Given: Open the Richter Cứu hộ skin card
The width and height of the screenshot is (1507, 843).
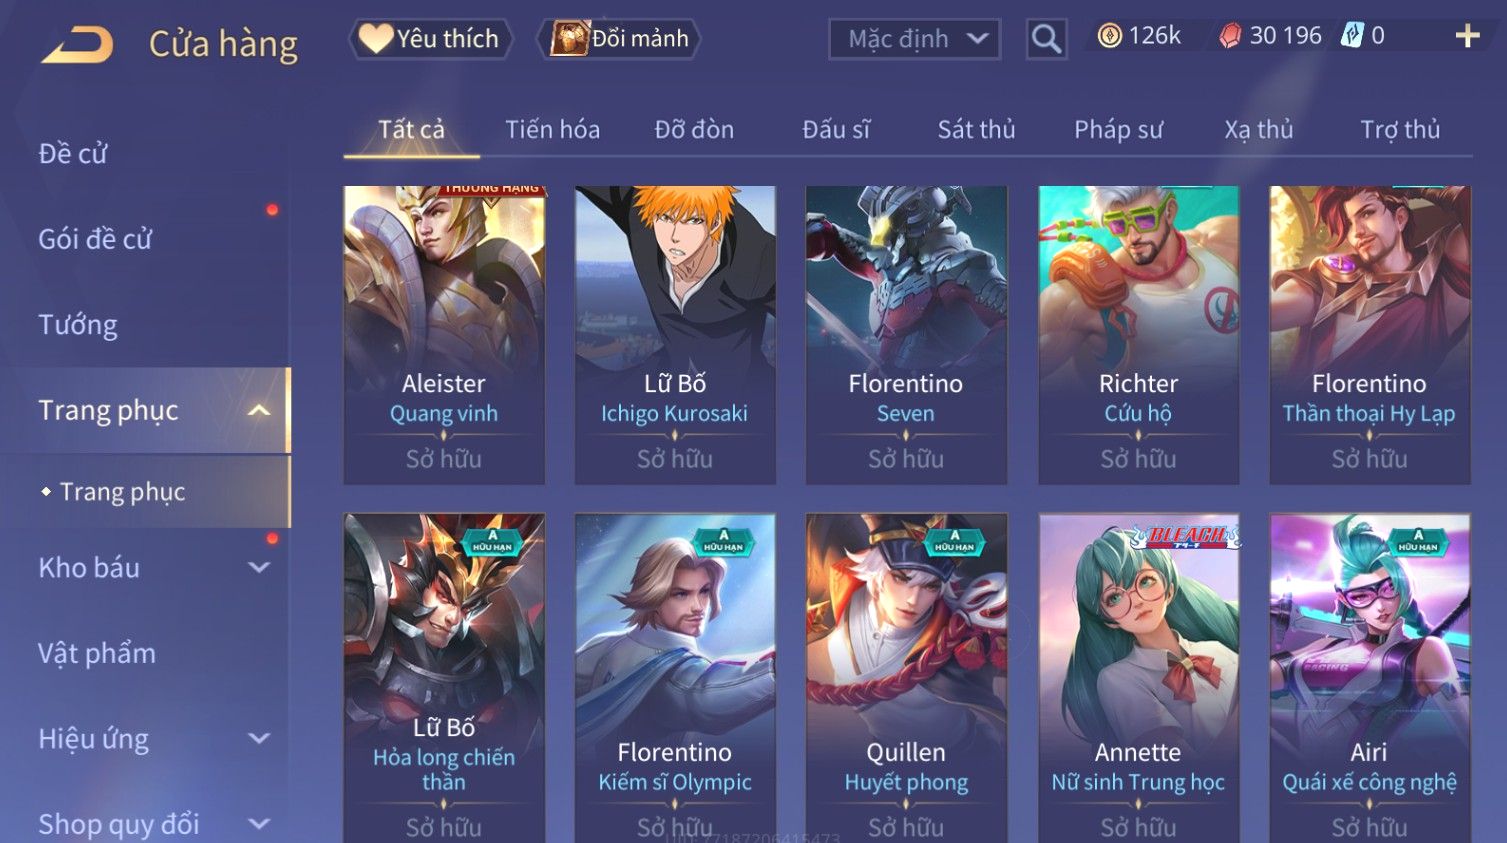Looking at the screenshot, I should (x=1138, y=335).
